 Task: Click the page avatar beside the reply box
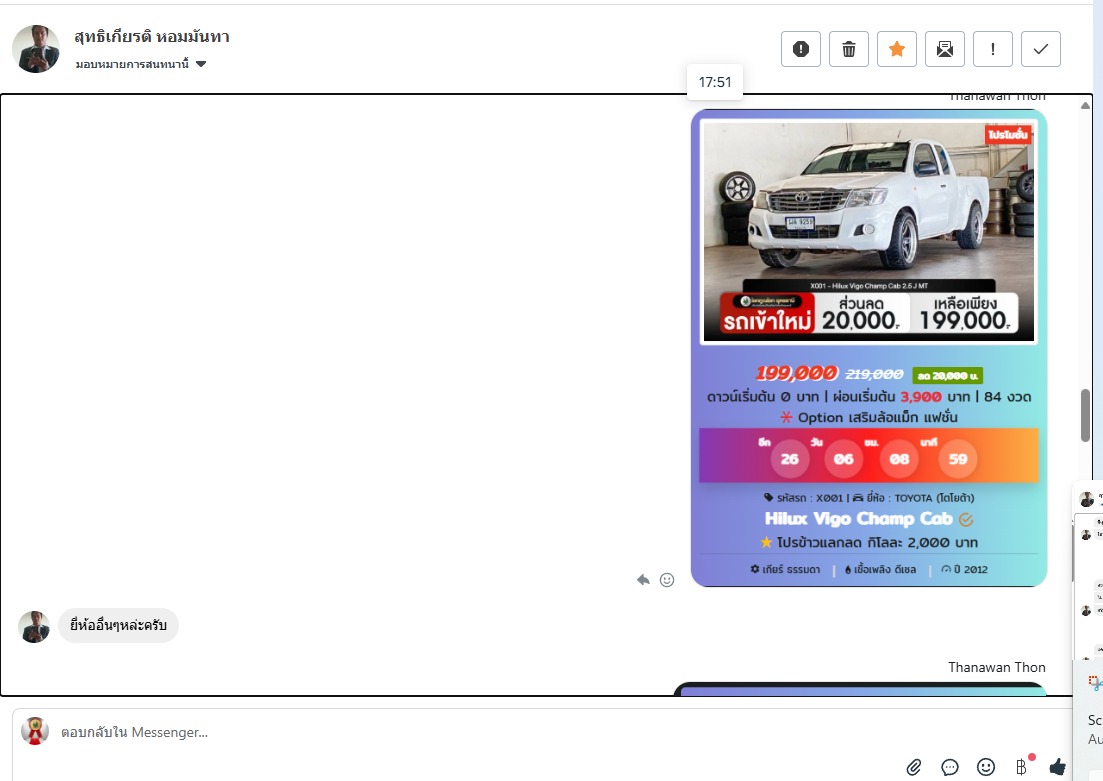tap(34, 731)
